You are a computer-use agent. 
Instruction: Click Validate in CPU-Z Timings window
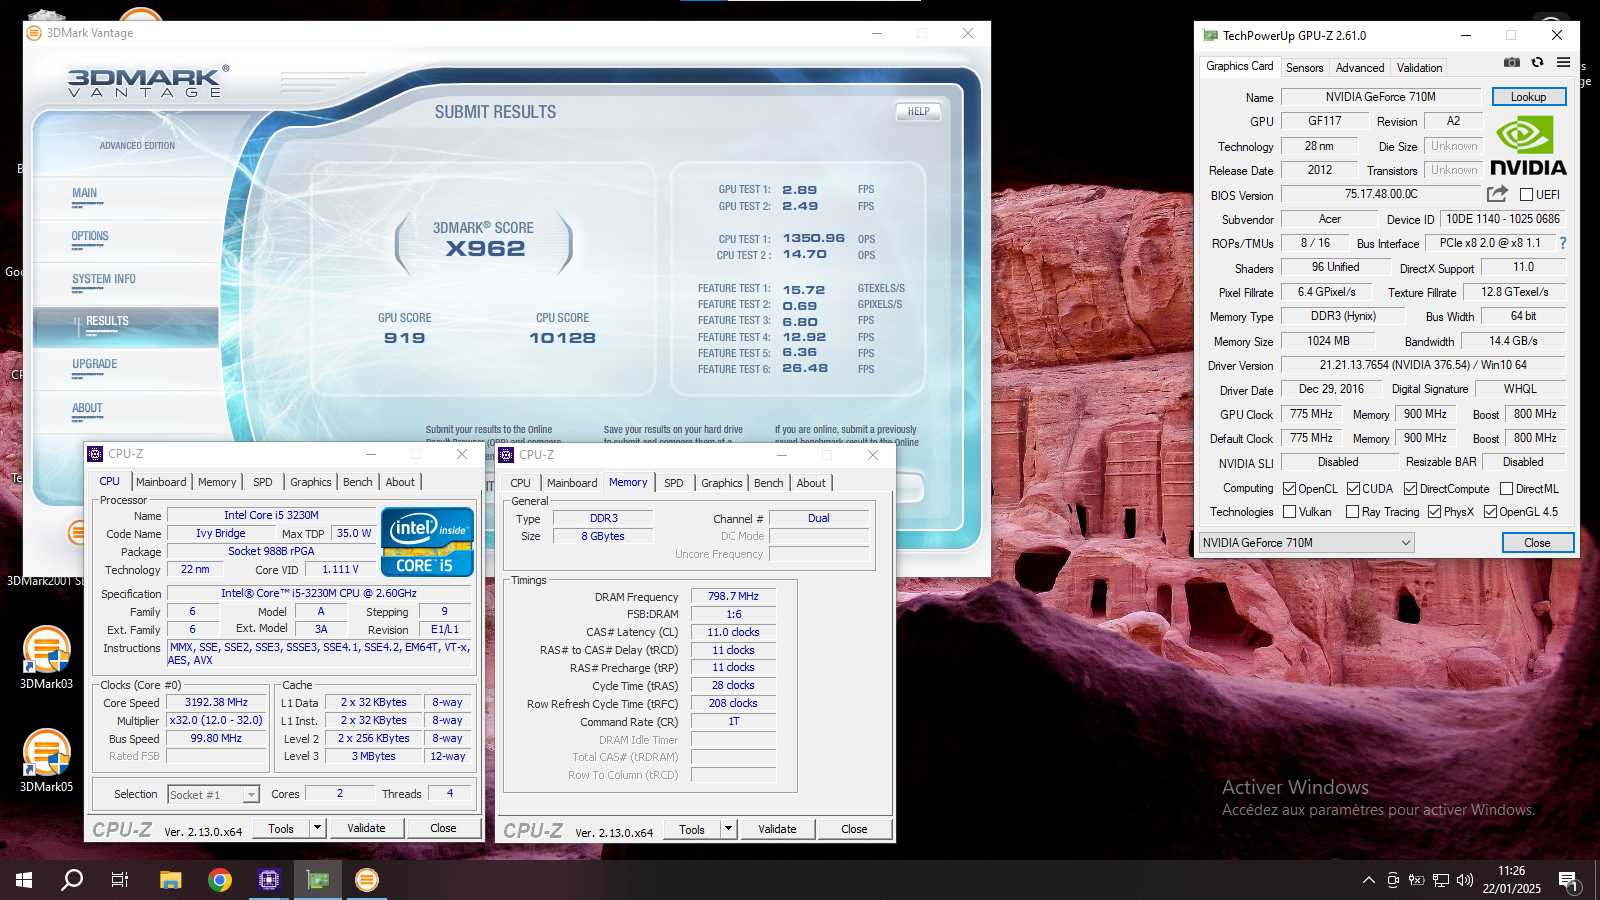tap(777, 829)
